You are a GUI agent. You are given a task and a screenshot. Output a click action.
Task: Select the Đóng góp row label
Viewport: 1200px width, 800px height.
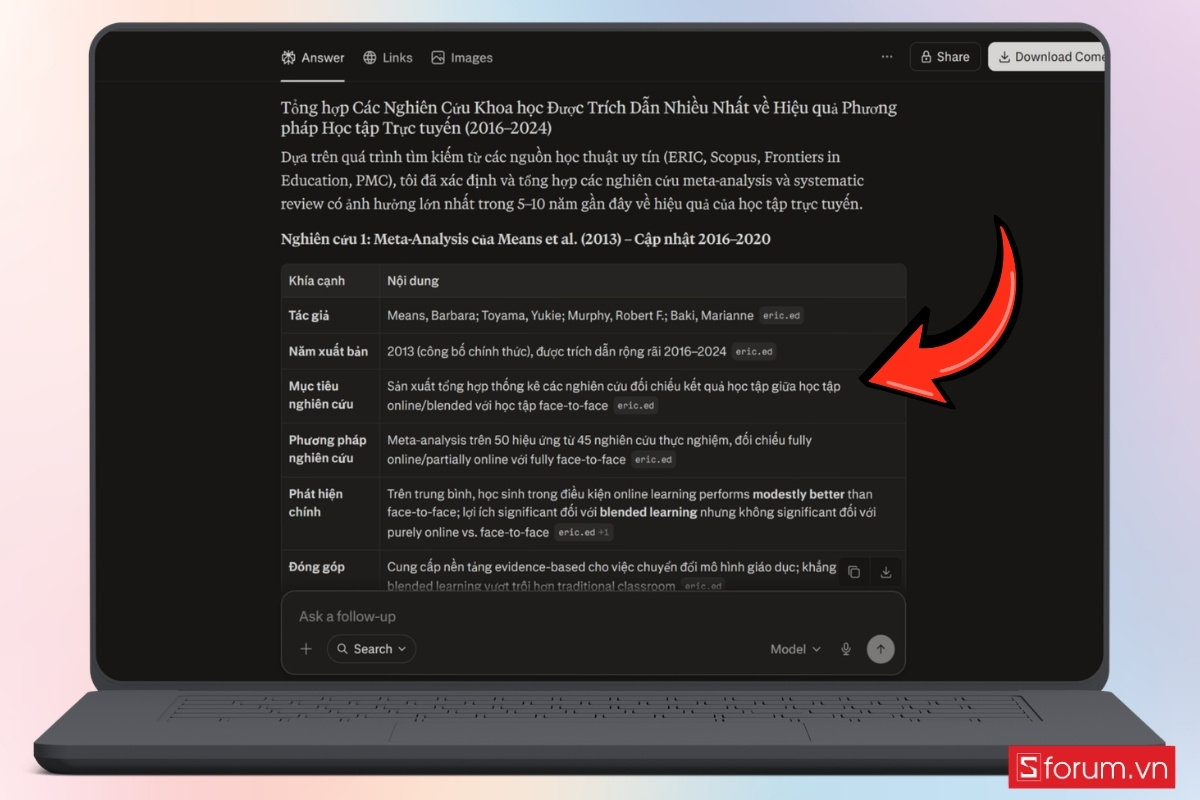tap(317, 567)
